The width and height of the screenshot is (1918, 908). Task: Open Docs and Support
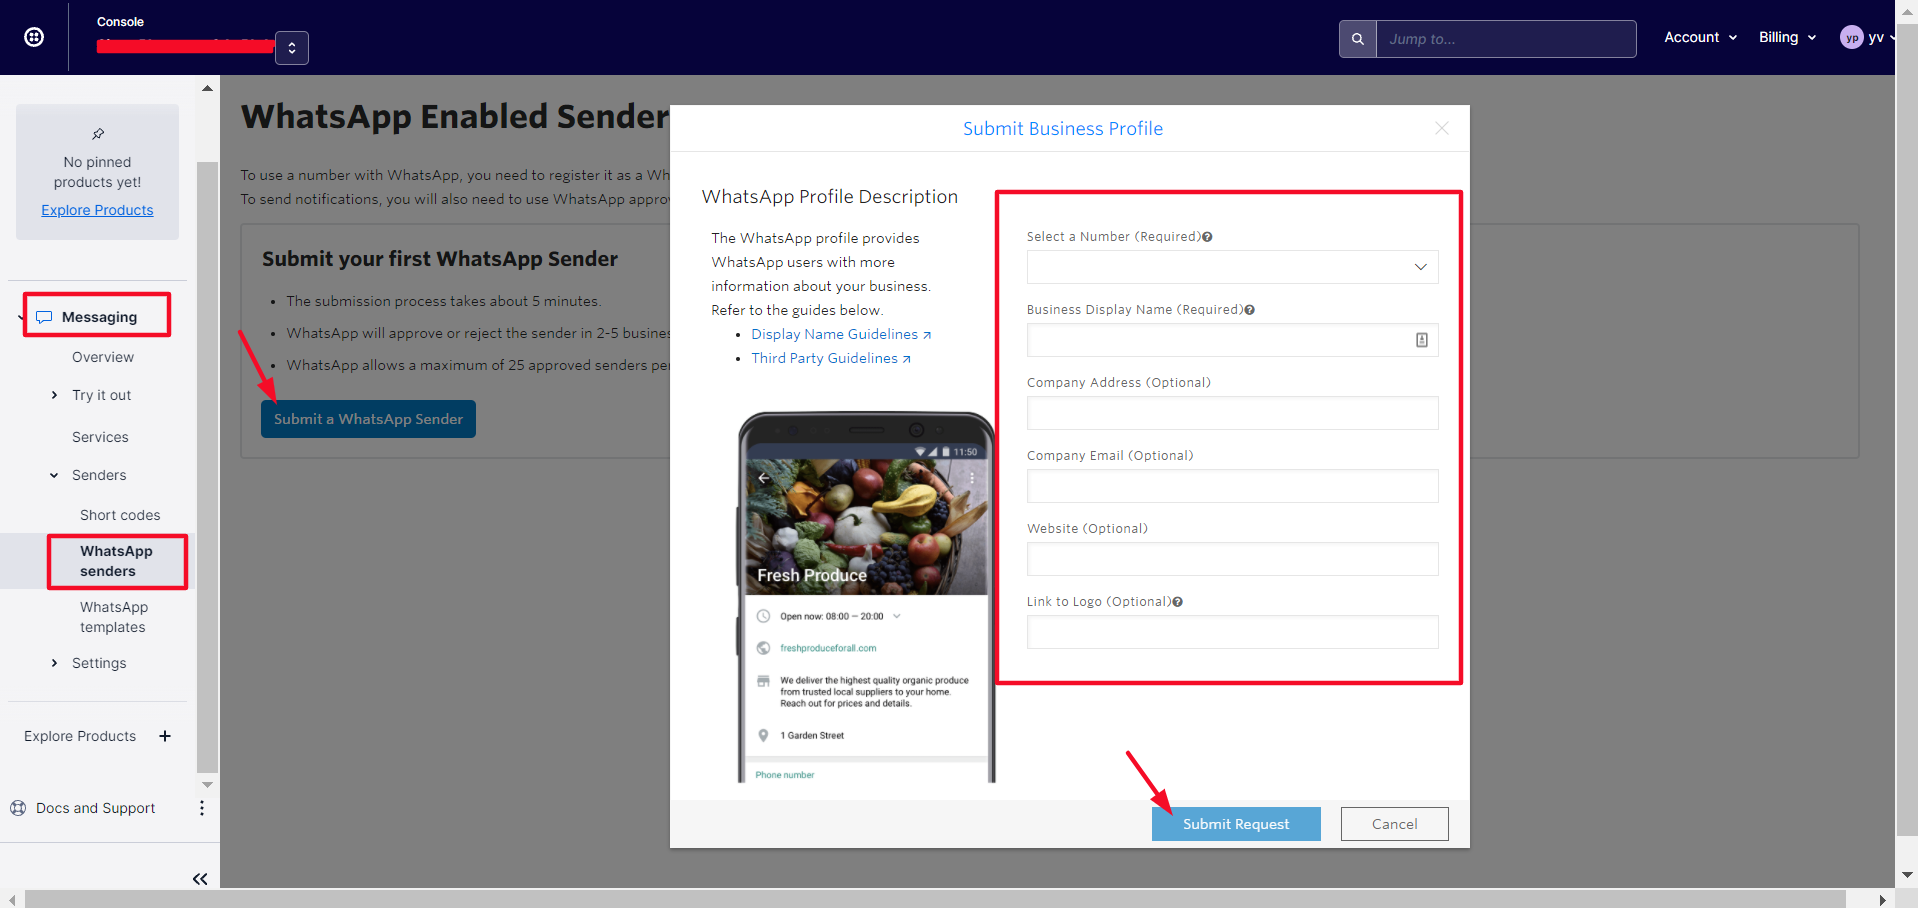[x=96, y=808]
